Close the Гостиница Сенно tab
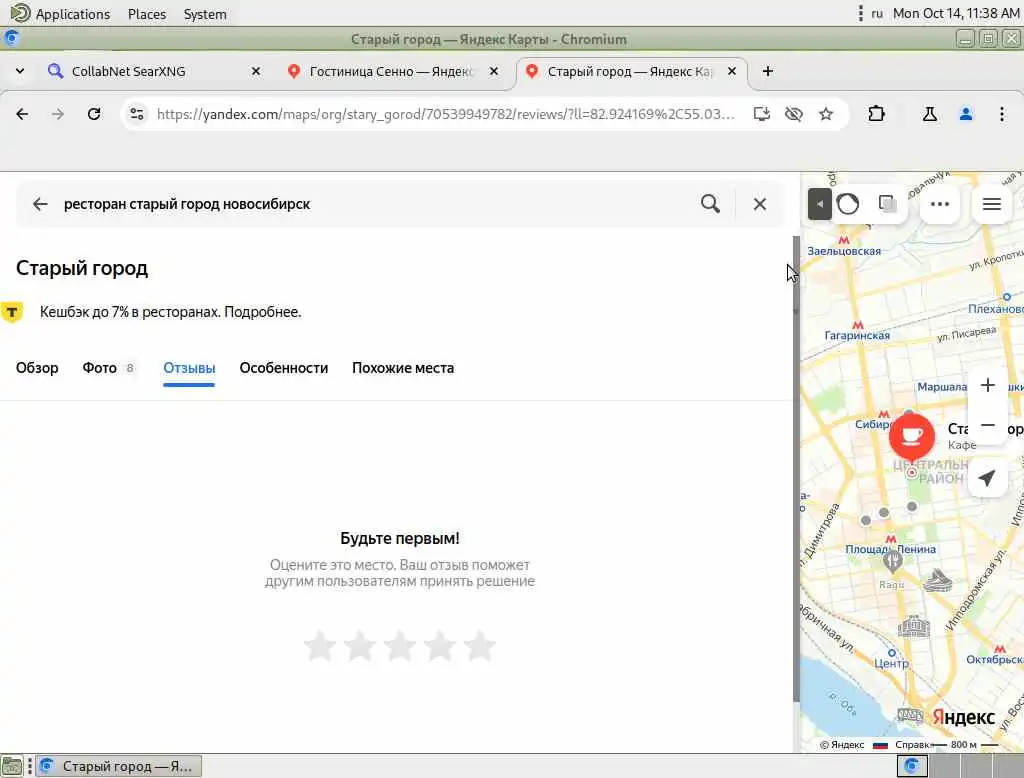The width and height of the screenshot is (1024, 778). click(494, 71)
